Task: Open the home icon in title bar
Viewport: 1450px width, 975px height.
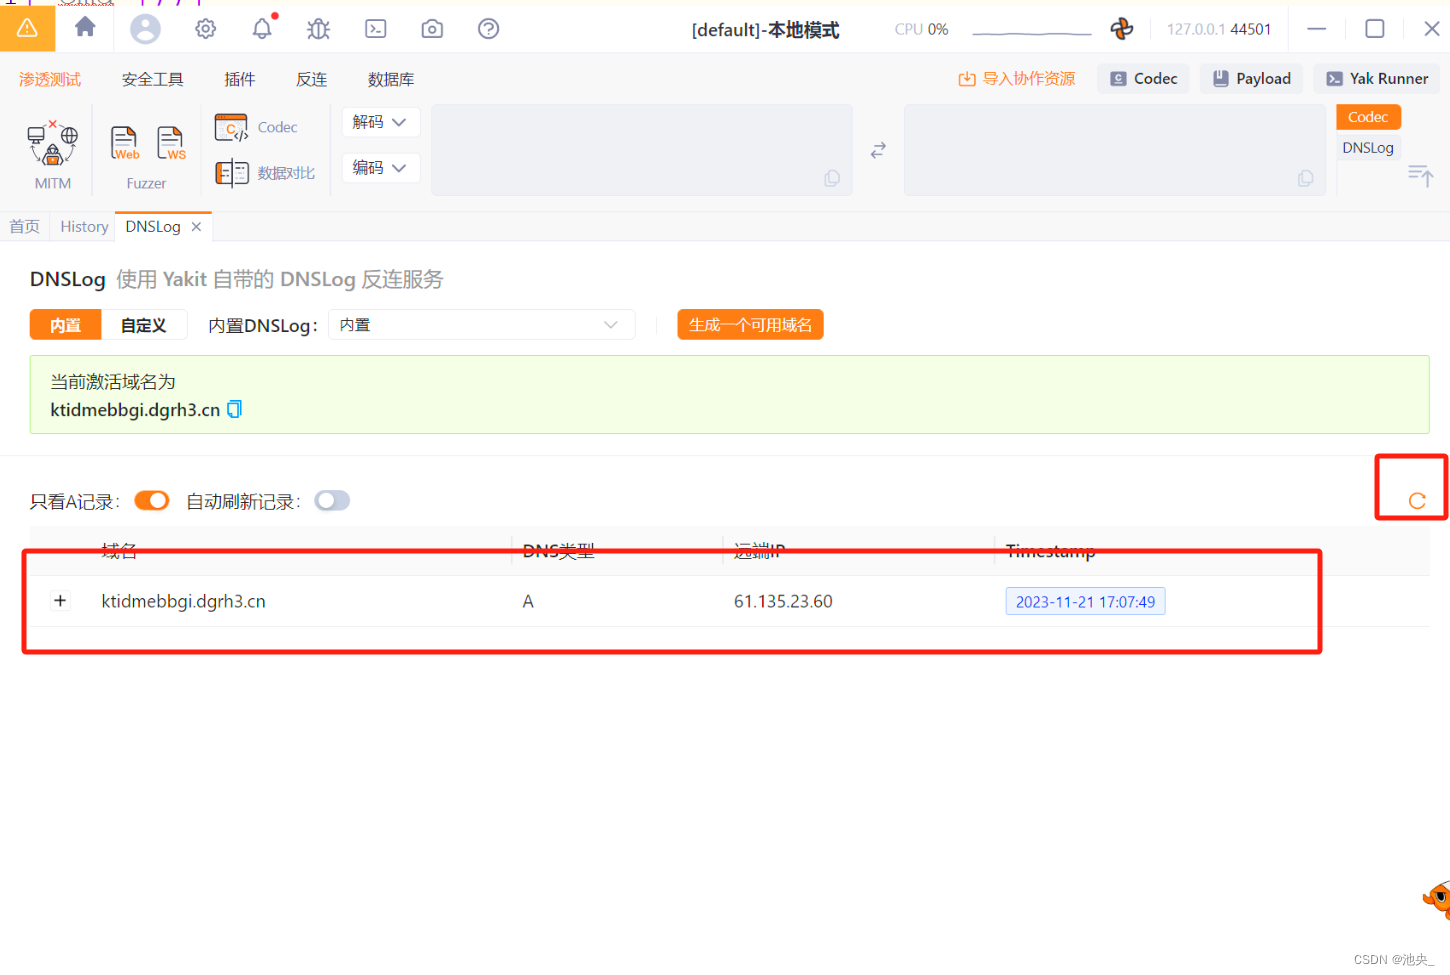Action: (x=85, y=27)
